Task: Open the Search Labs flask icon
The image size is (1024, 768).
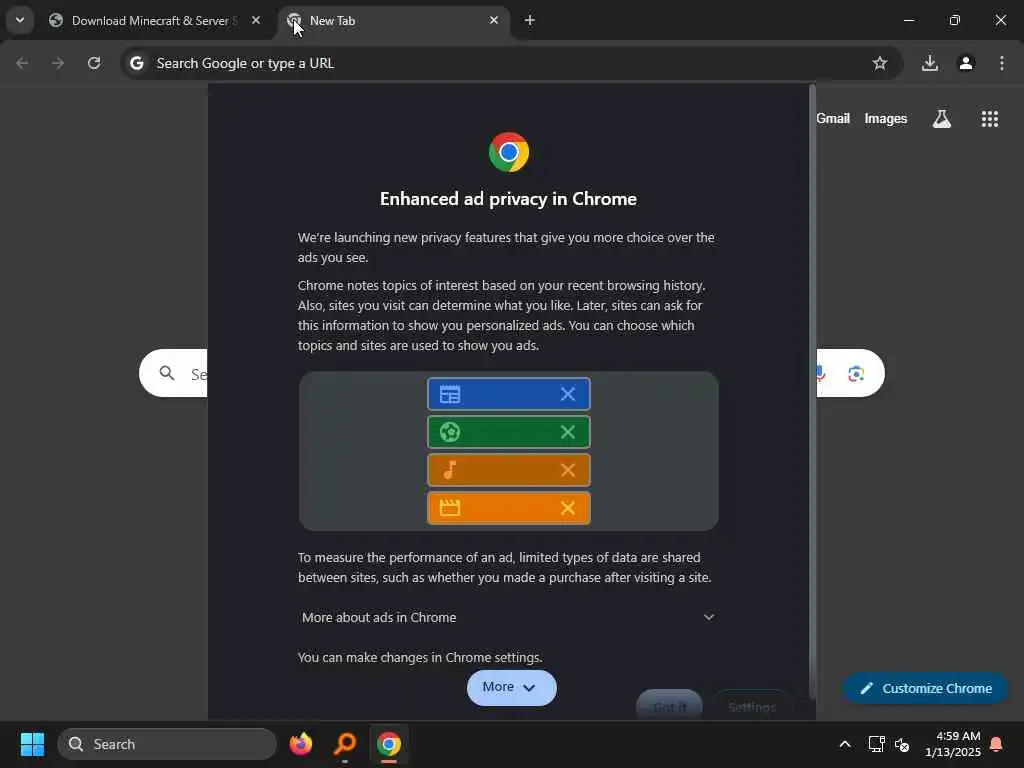Action: (942, 118)
